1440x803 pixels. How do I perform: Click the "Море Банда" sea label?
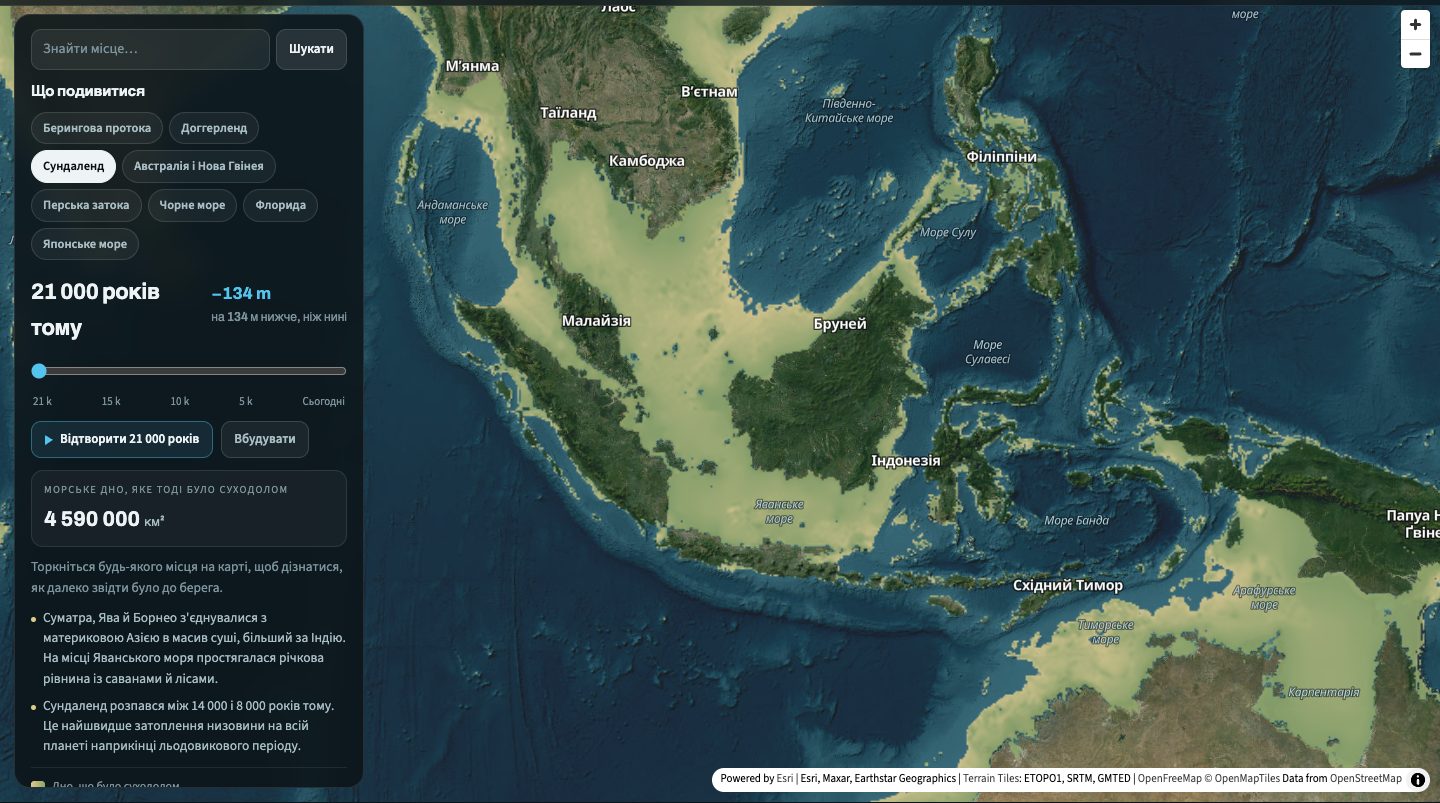pyautogui.click(x=1076, y=521)
